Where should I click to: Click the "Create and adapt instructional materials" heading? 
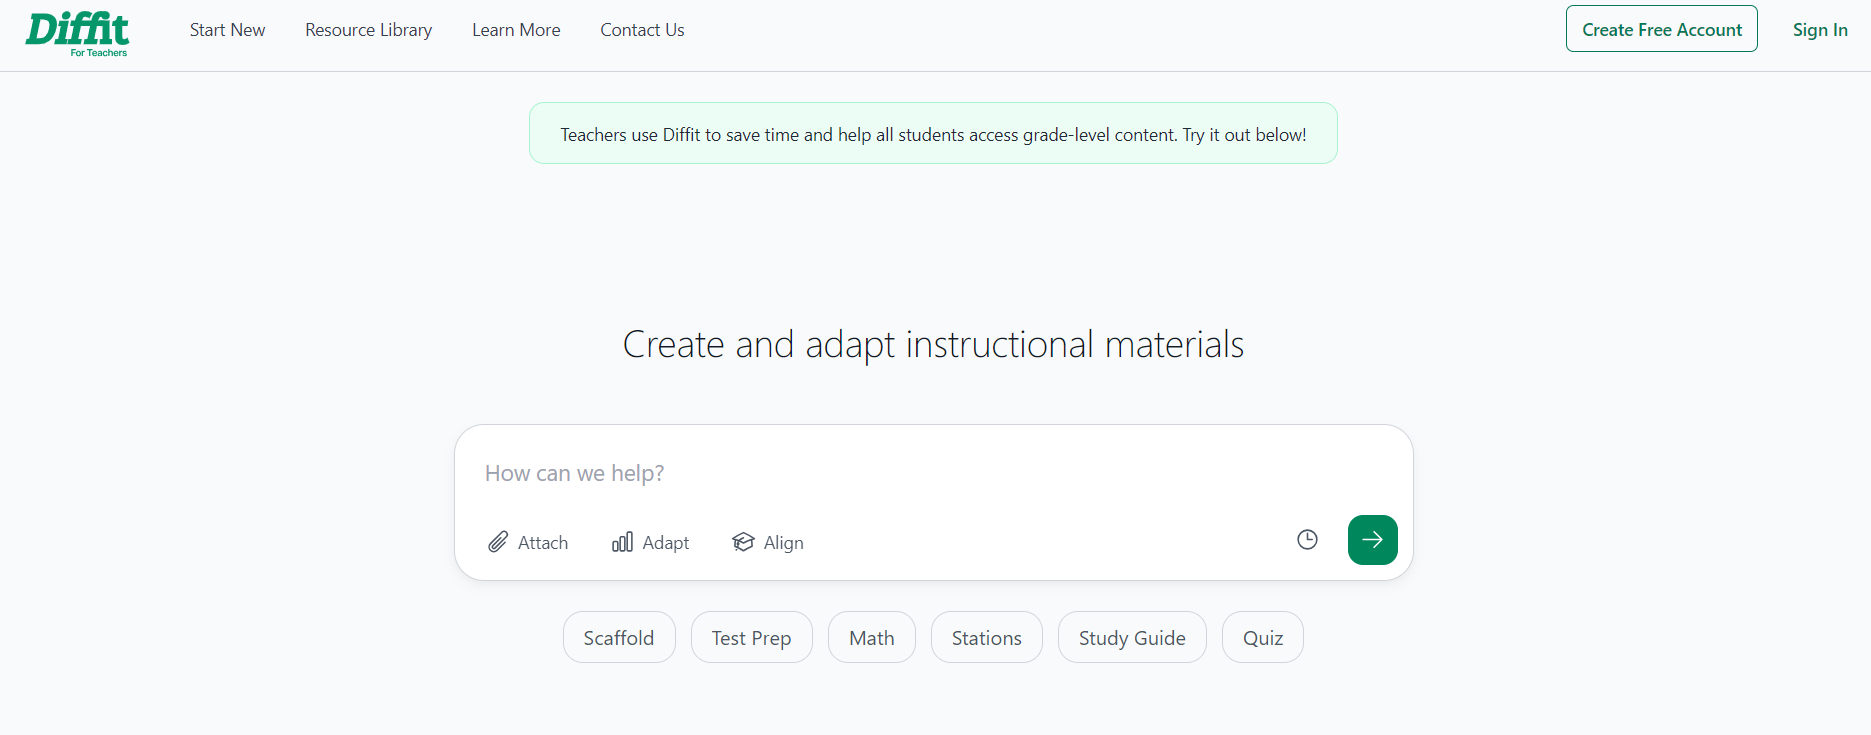[933, 345]
